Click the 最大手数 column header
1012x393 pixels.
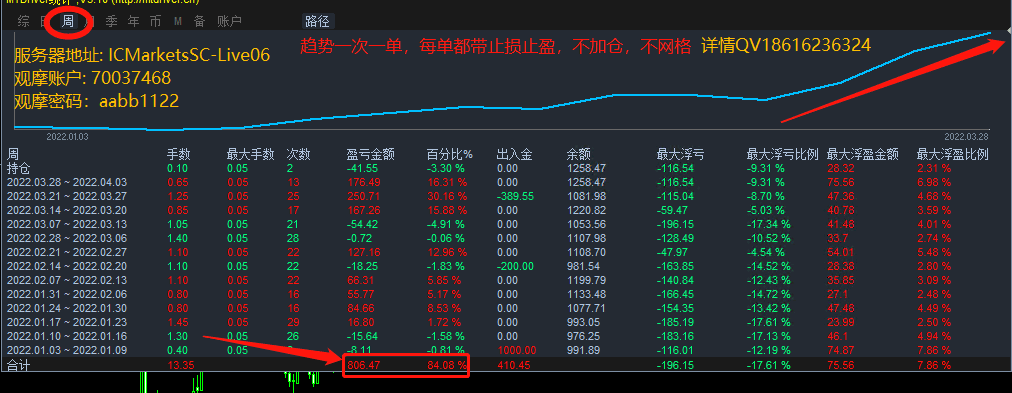[x=249, y=154]
